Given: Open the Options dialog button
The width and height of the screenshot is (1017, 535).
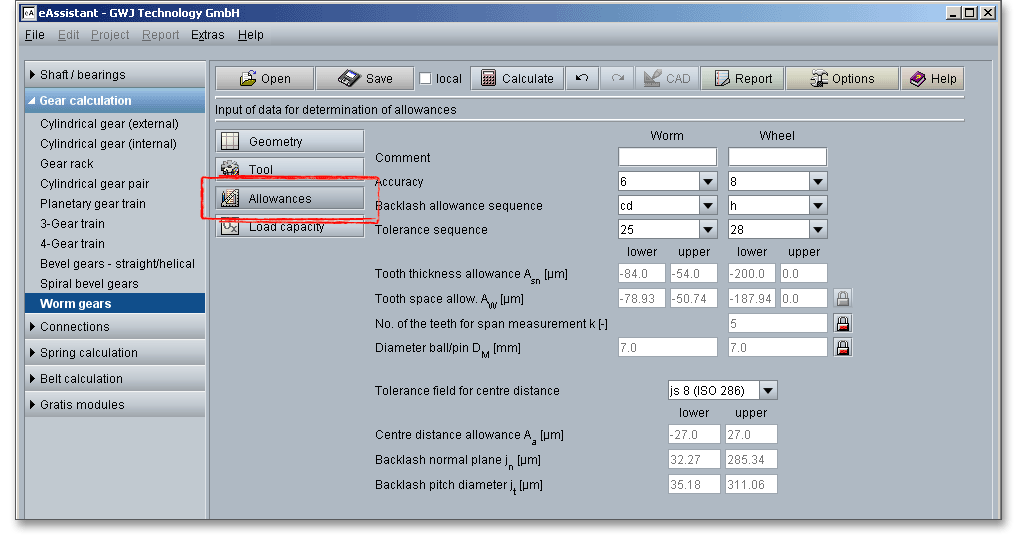Looking at the screenshot, I should pyautogui.click(x=841, y=79).
